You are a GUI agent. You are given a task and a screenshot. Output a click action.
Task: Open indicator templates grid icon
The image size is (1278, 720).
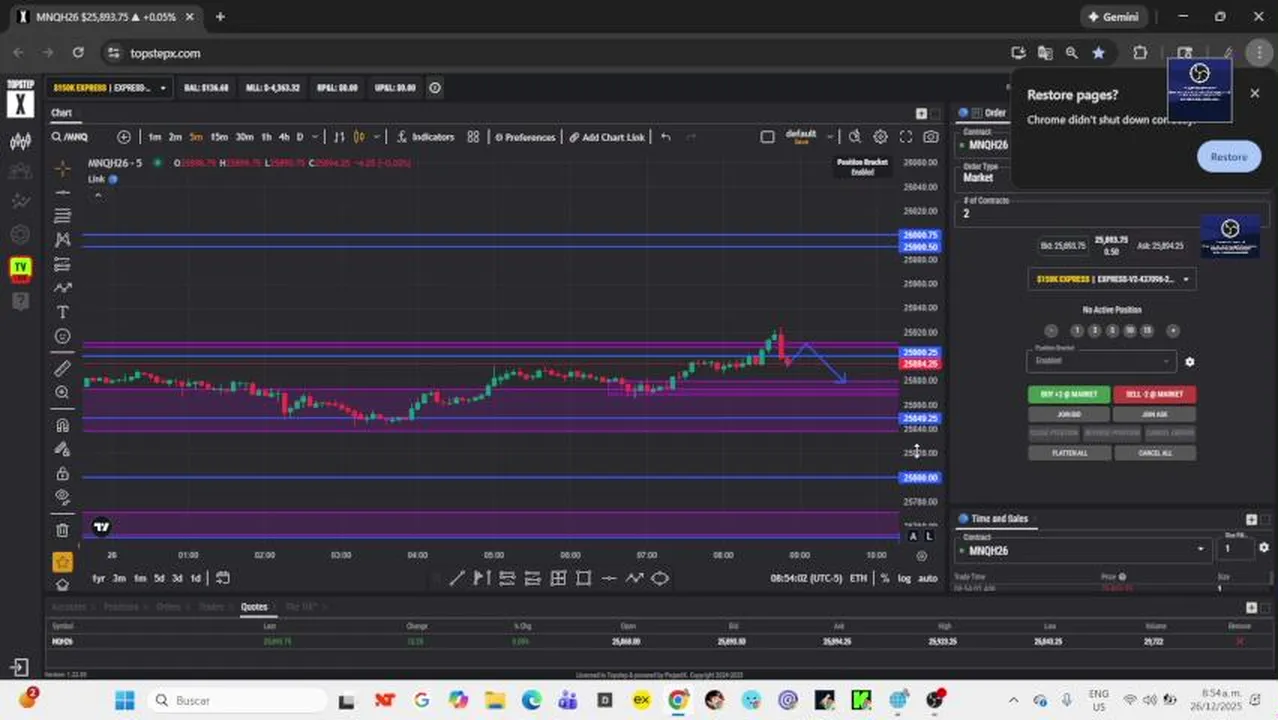(473, 137)
